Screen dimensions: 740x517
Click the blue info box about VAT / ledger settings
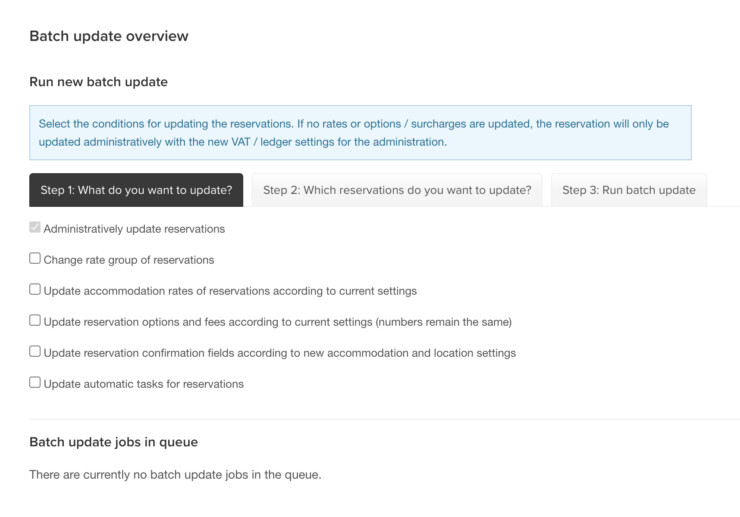pyautogui.click(x=359, y=133)
